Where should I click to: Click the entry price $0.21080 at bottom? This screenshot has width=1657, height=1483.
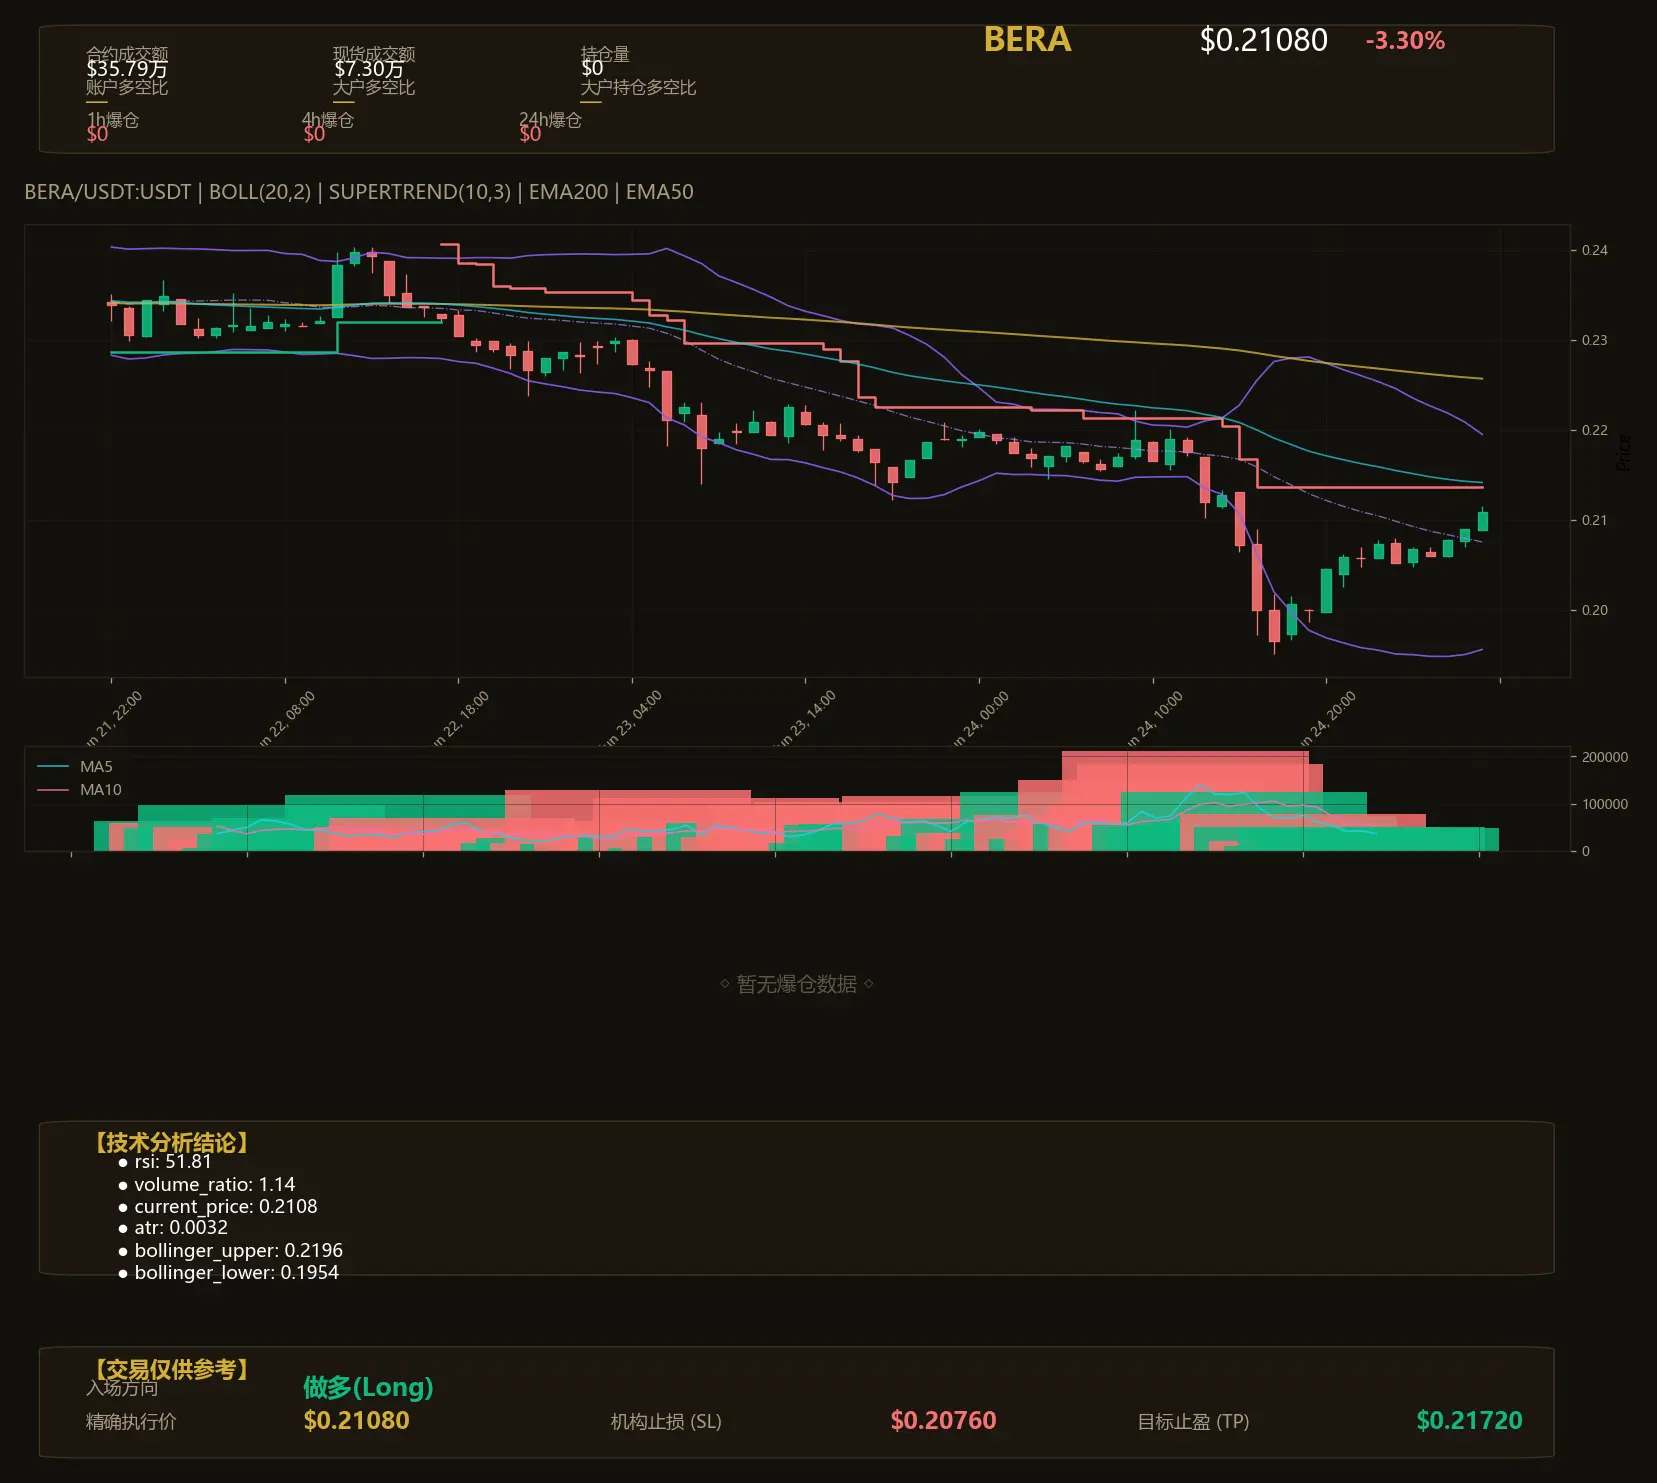[x=356, y=1420]
